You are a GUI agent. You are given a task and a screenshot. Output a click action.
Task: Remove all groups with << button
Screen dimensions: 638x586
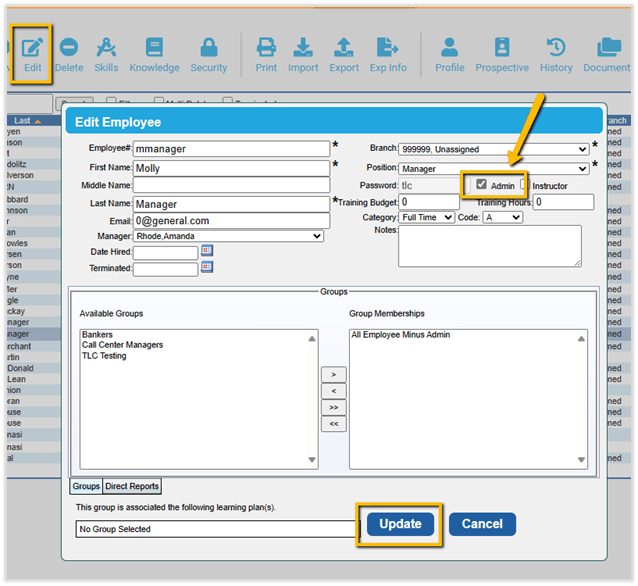(x=334, y=424)
